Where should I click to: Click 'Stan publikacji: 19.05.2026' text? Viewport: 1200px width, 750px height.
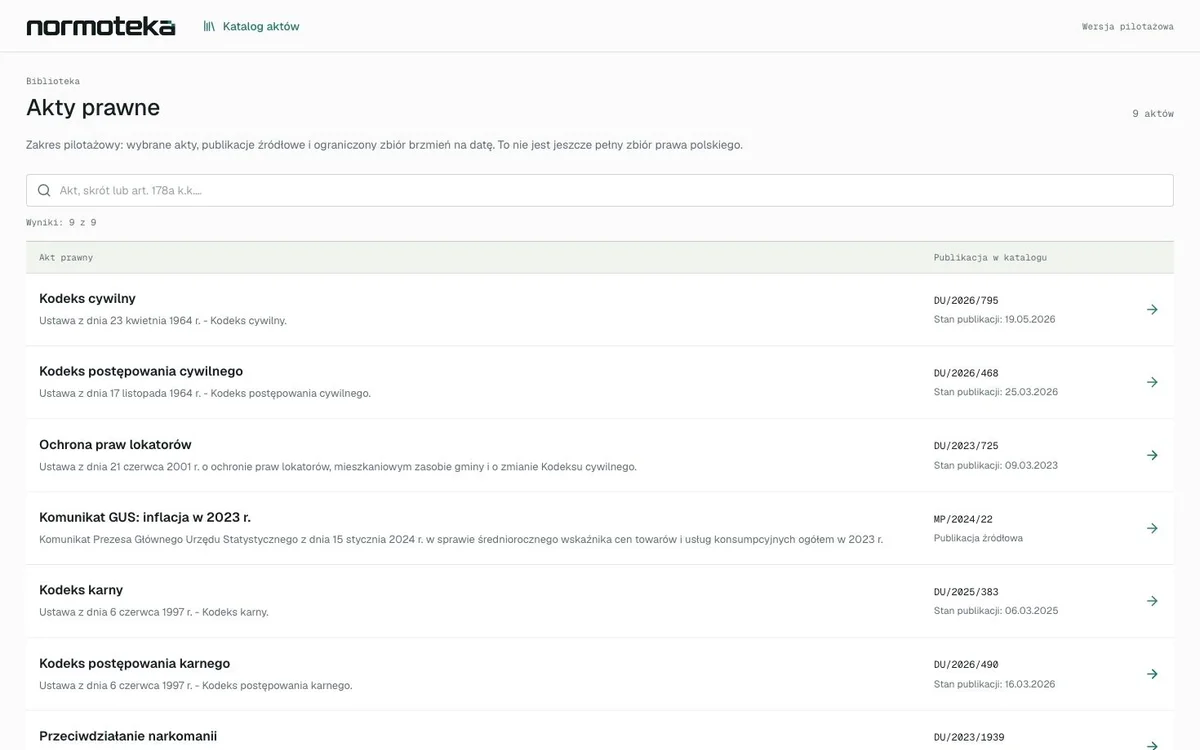995,319
